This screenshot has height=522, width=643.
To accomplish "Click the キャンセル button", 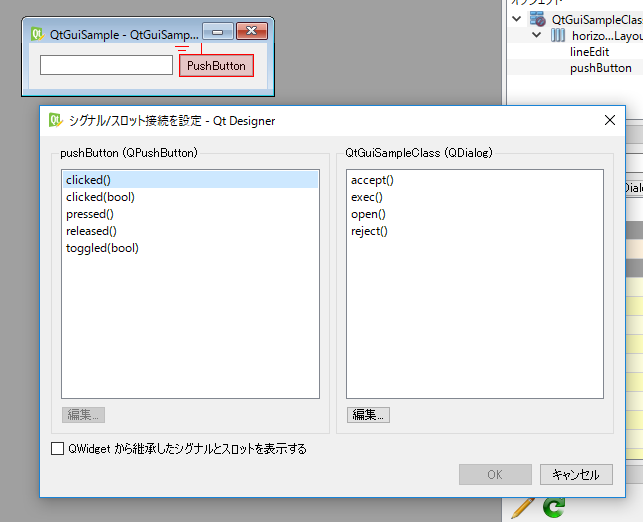I will (x=576, y=474).
